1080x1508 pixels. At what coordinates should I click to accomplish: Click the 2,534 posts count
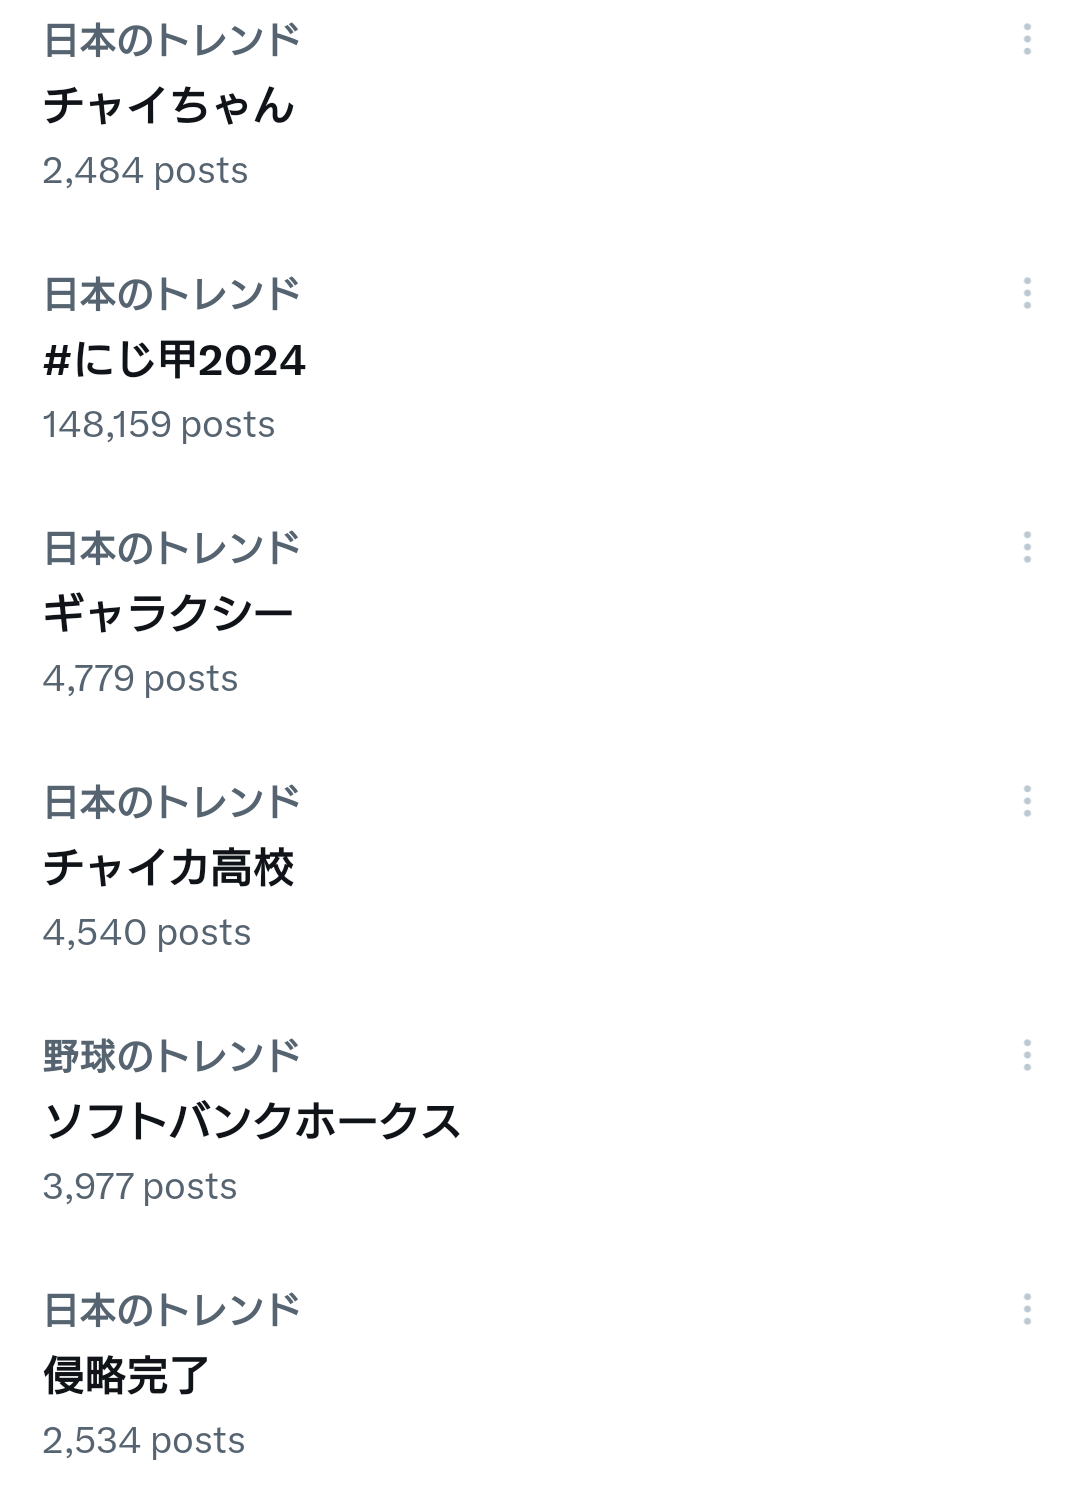point(144,1441)
